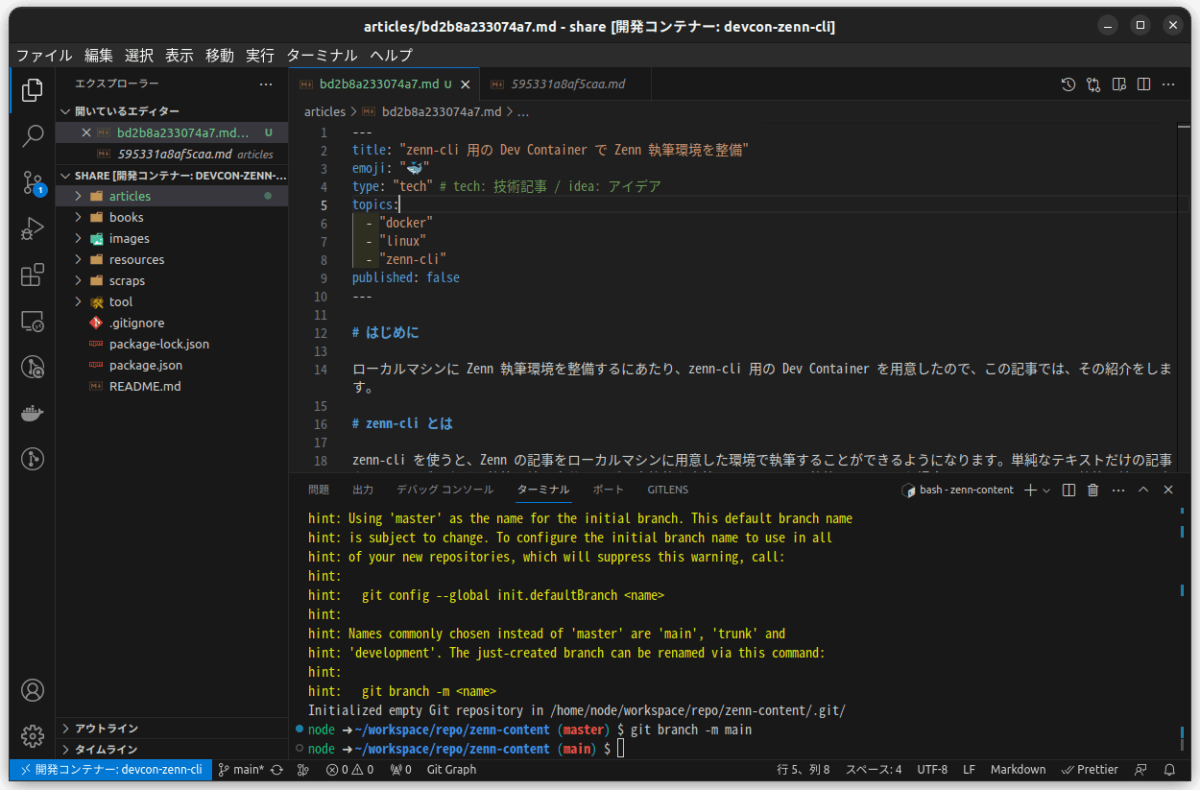Open the ヘルプ menu
The image size is (1200, 790).
click(391, 55)
